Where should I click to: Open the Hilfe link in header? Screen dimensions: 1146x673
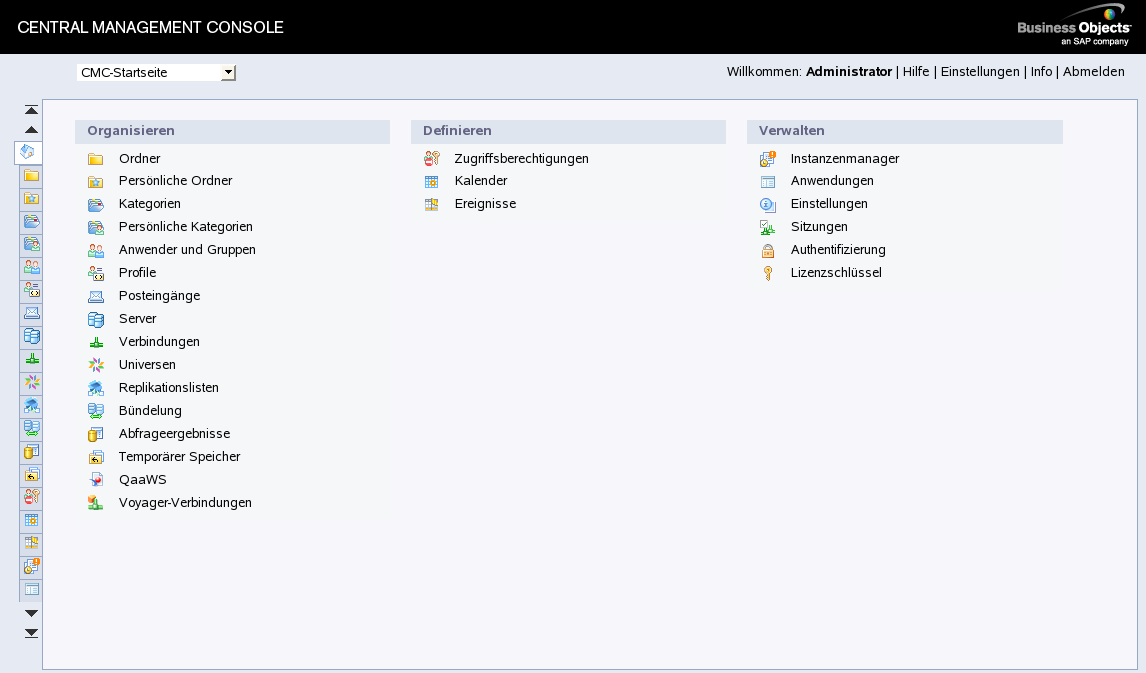916,72
